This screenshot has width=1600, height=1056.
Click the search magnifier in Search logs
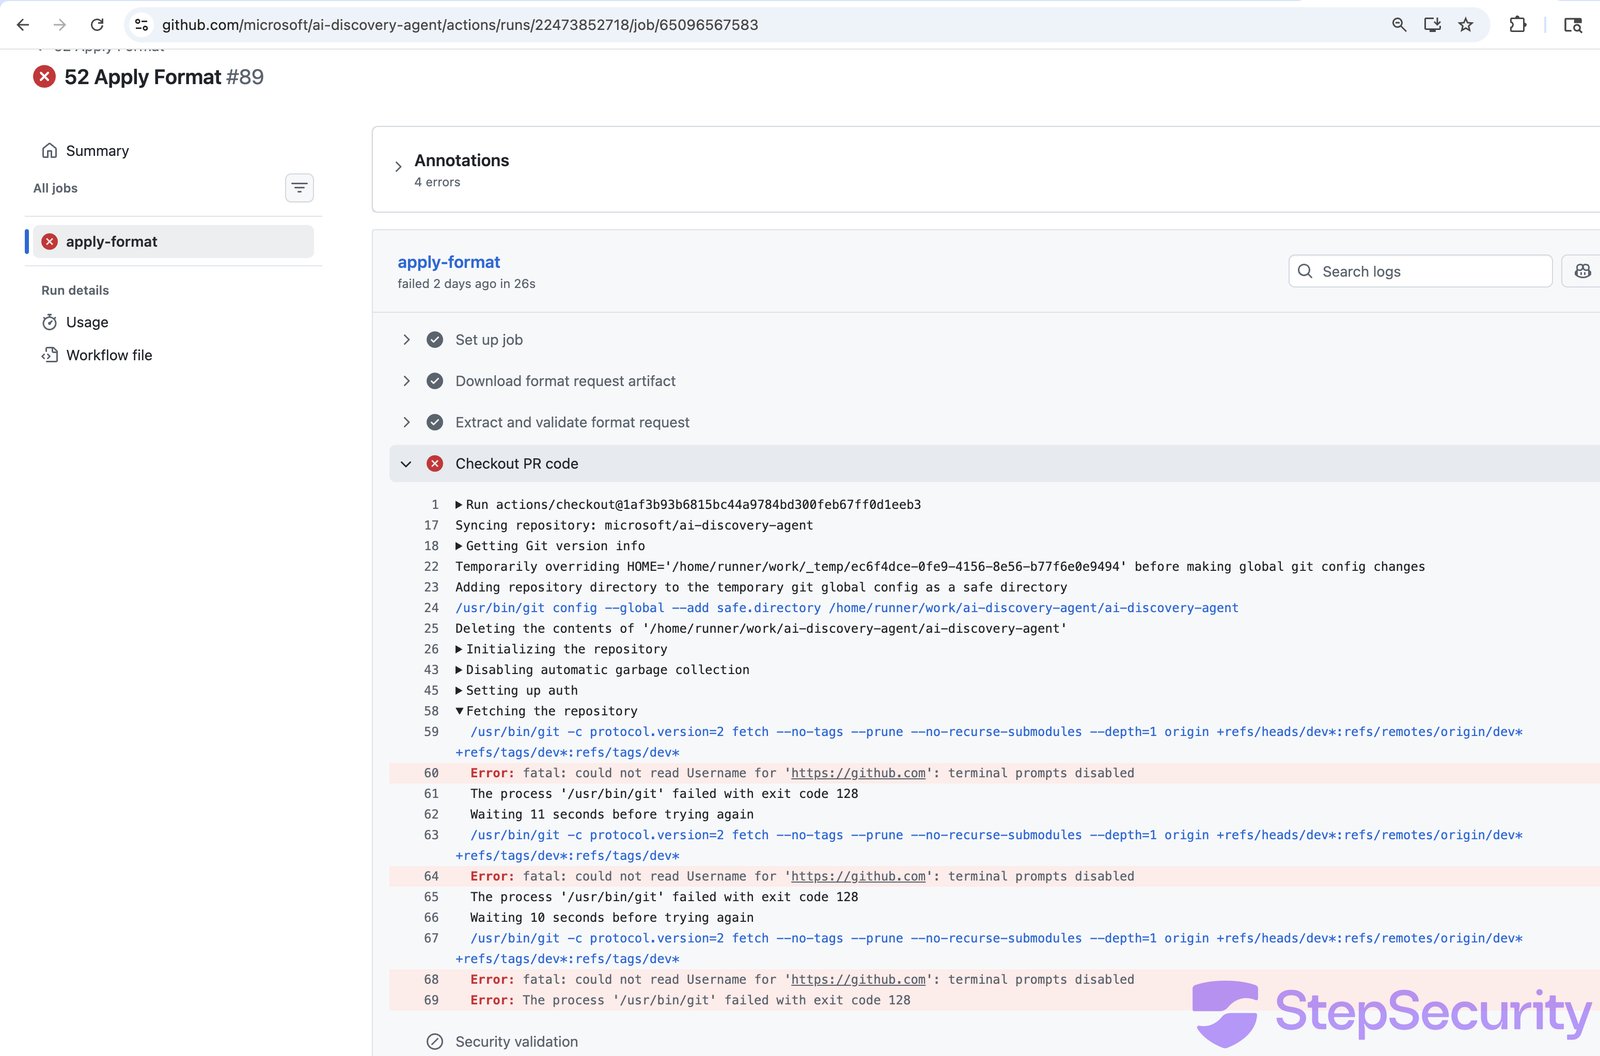(x=1305, y=271)
